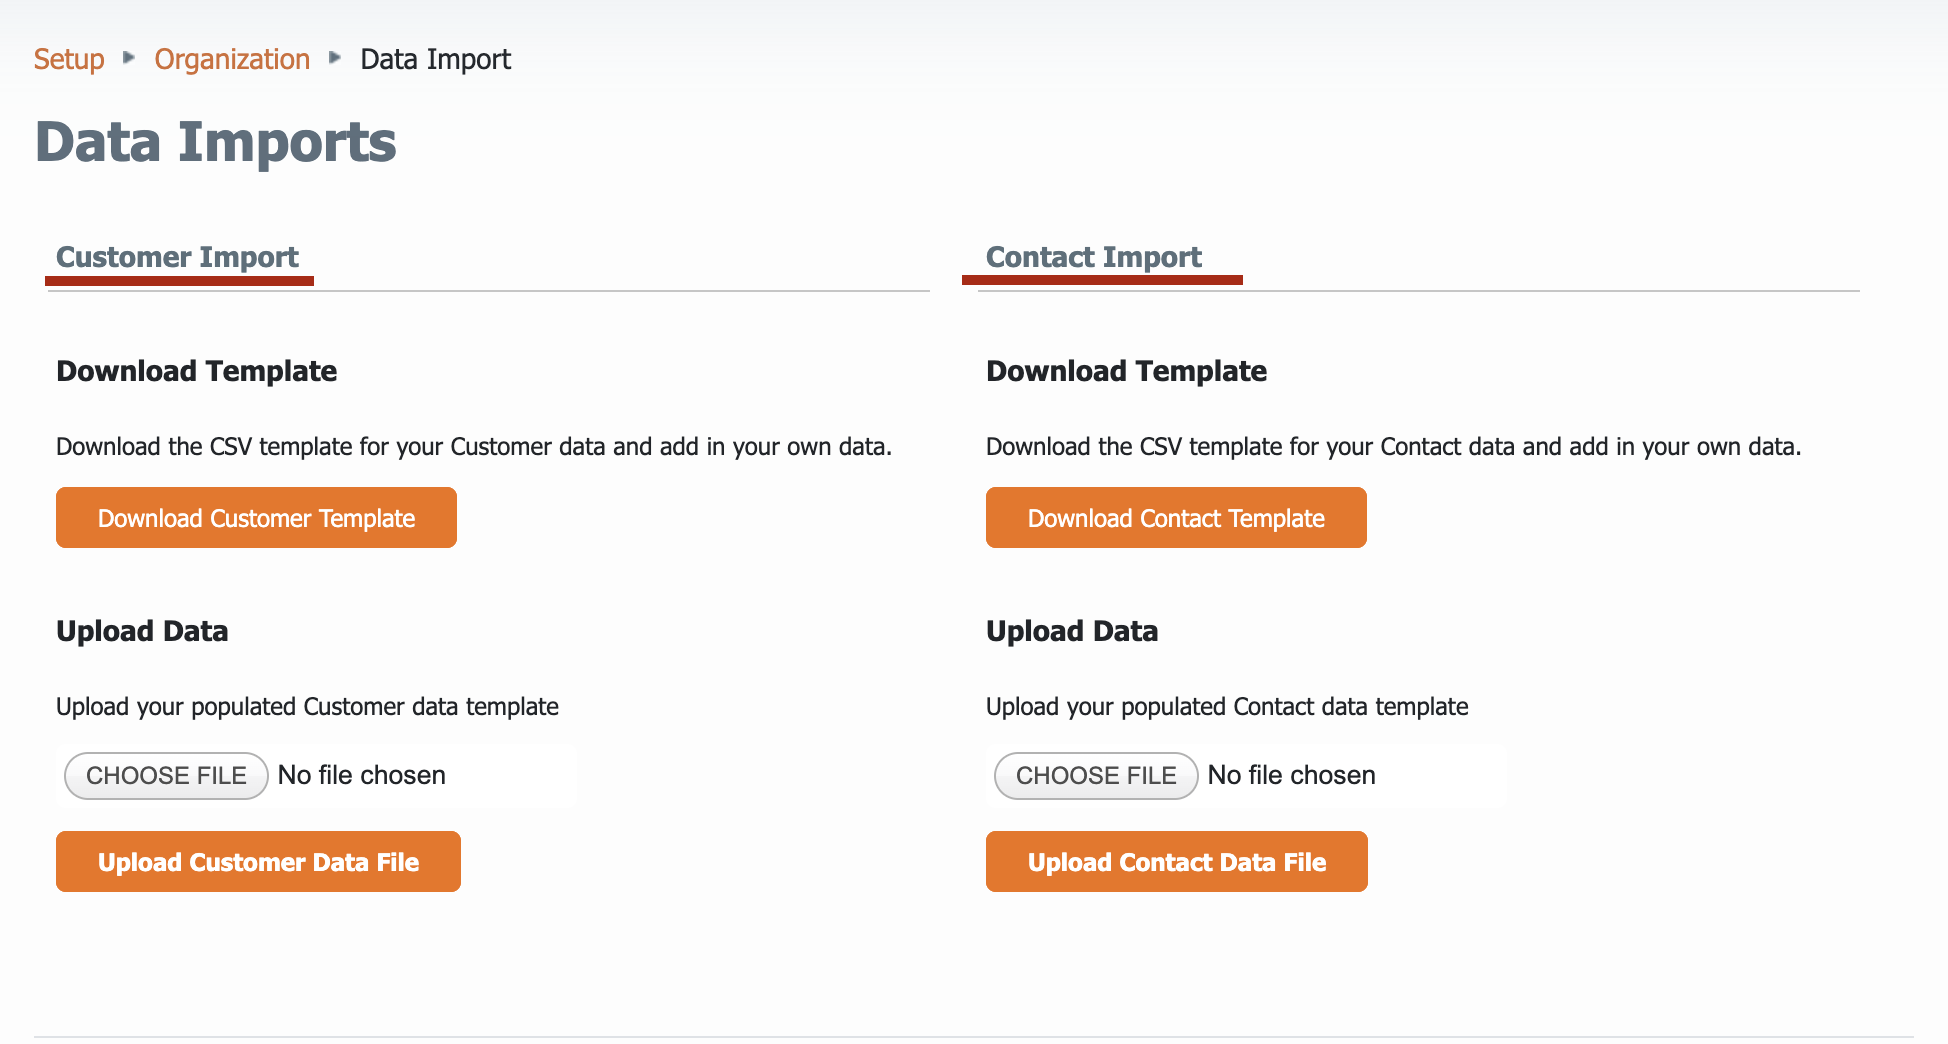The width and height of the screenshot is (1948, 1044).
Task: Open the Setup breadcrumb link
Action: (x=69, y=59)
